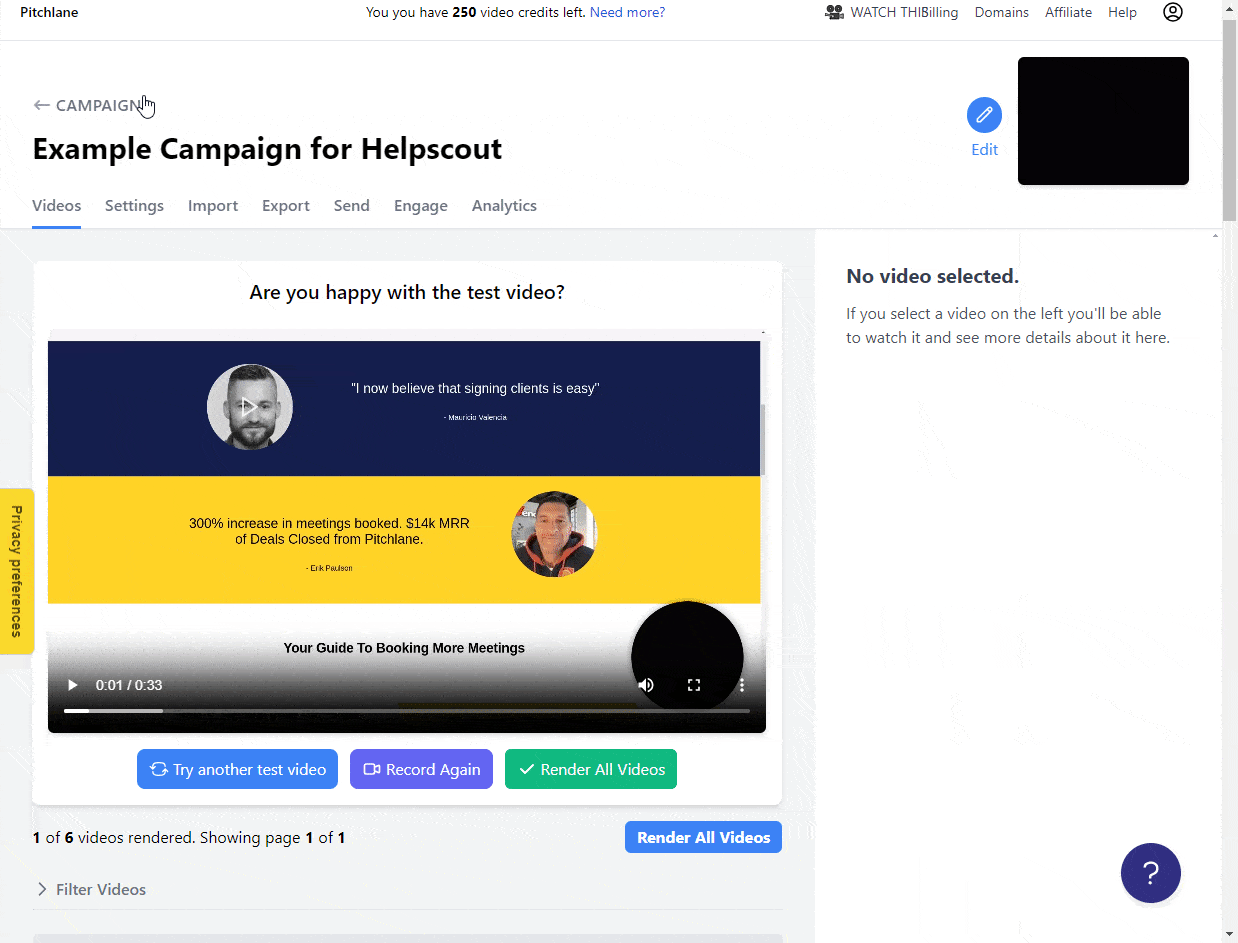Click the green Render All Videos button

[x=591, y=769]
